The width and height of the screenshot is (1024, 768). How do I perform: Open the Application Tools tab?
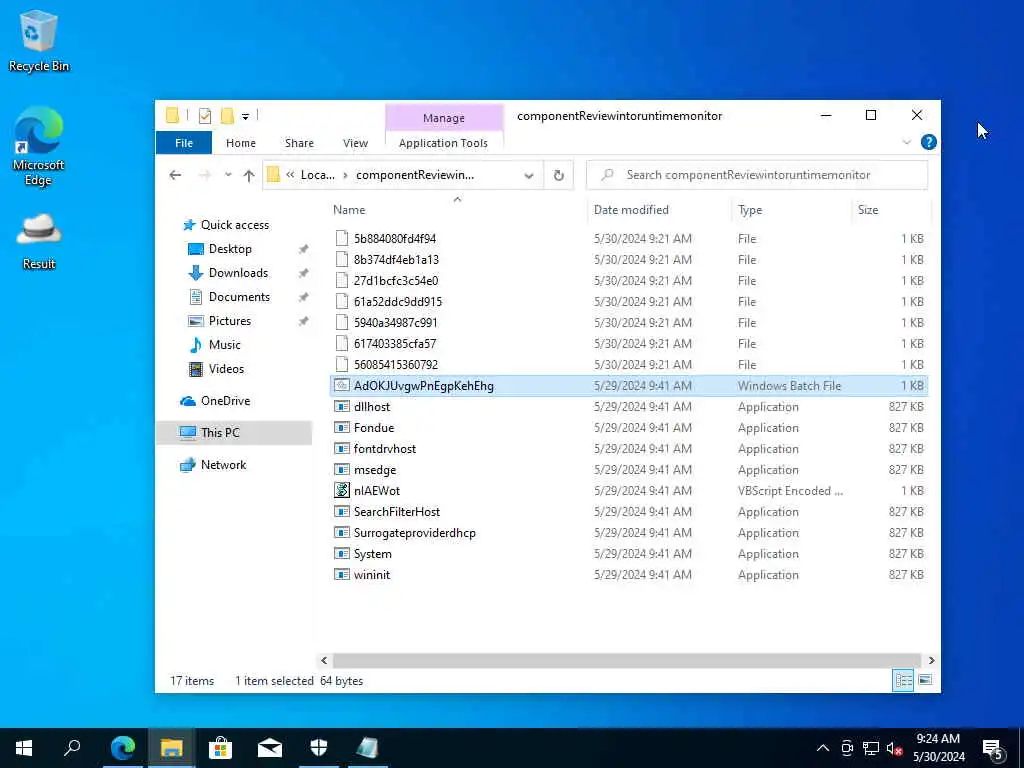(x=443, y=143)
